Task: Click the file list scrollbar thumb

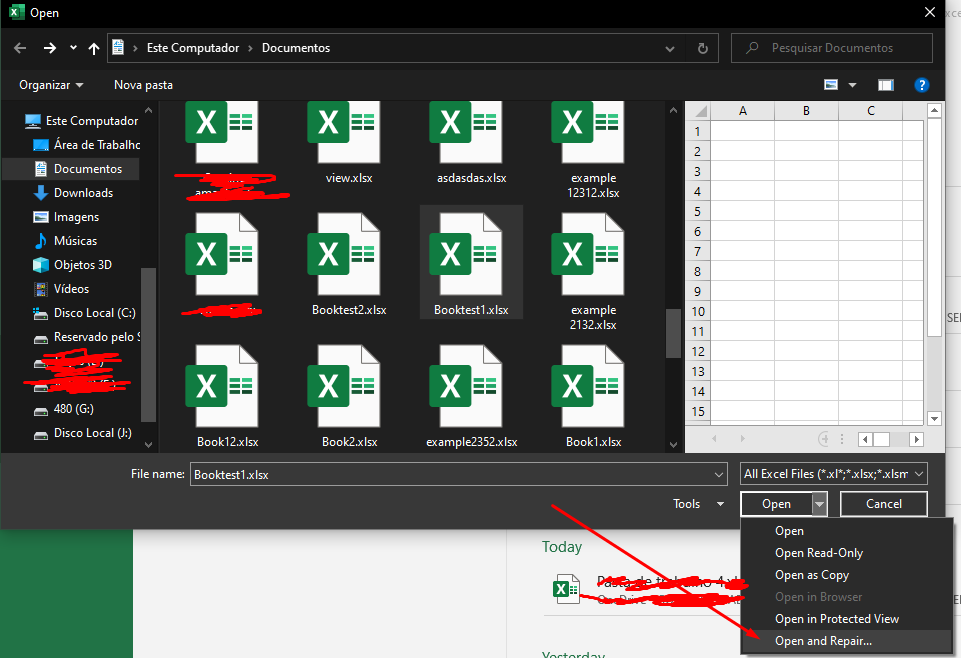Action: point(673,333)
